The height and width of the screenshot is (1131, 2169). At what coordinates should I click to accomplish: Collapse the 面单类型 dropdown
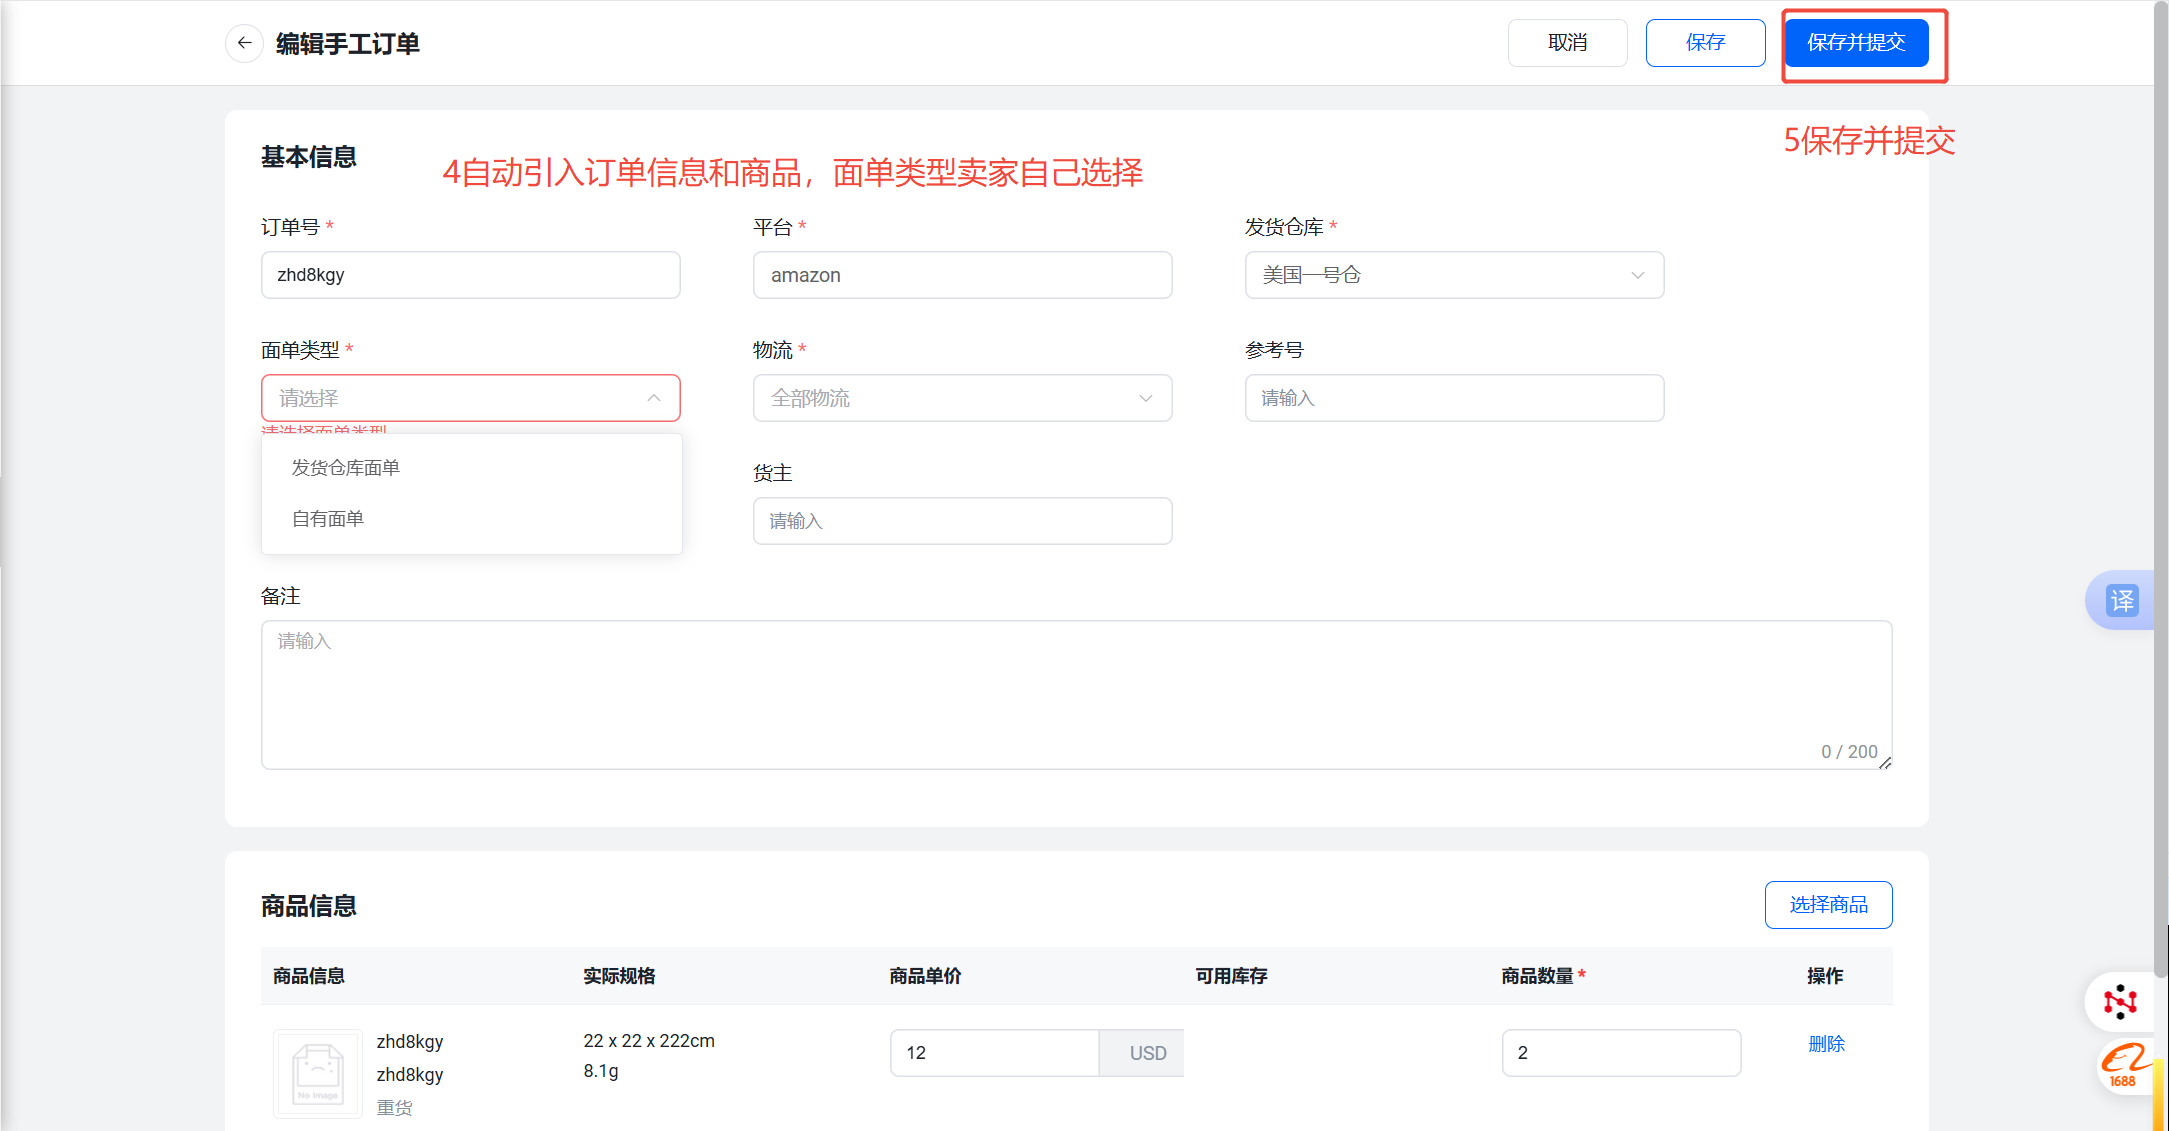pyautogui.click(x=471, y=398)
